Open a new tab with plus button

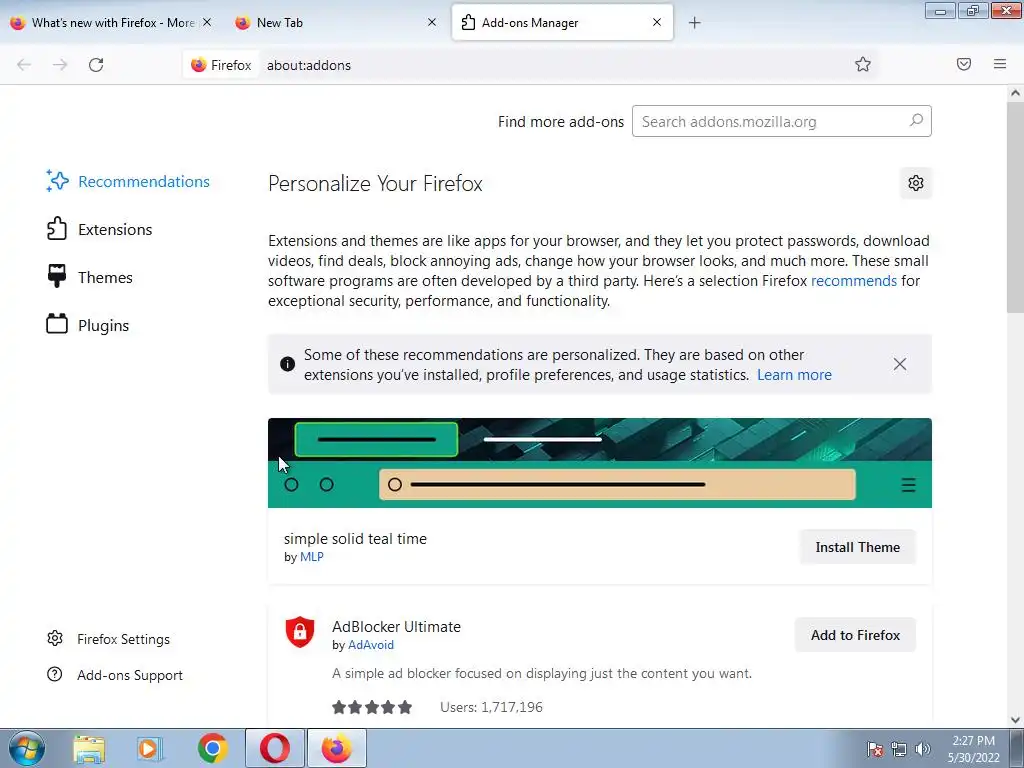[694, 23]
